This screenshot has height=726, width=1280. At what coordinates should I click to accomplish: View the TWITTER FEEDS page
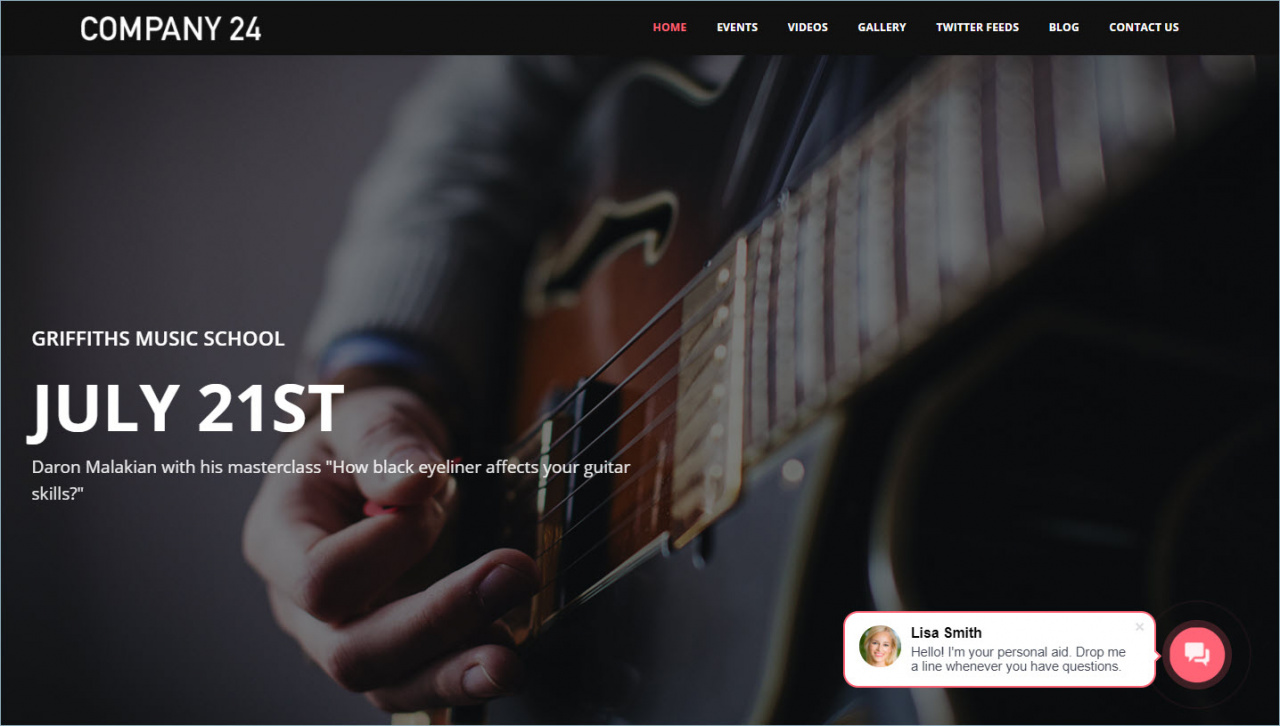[977, 27]
